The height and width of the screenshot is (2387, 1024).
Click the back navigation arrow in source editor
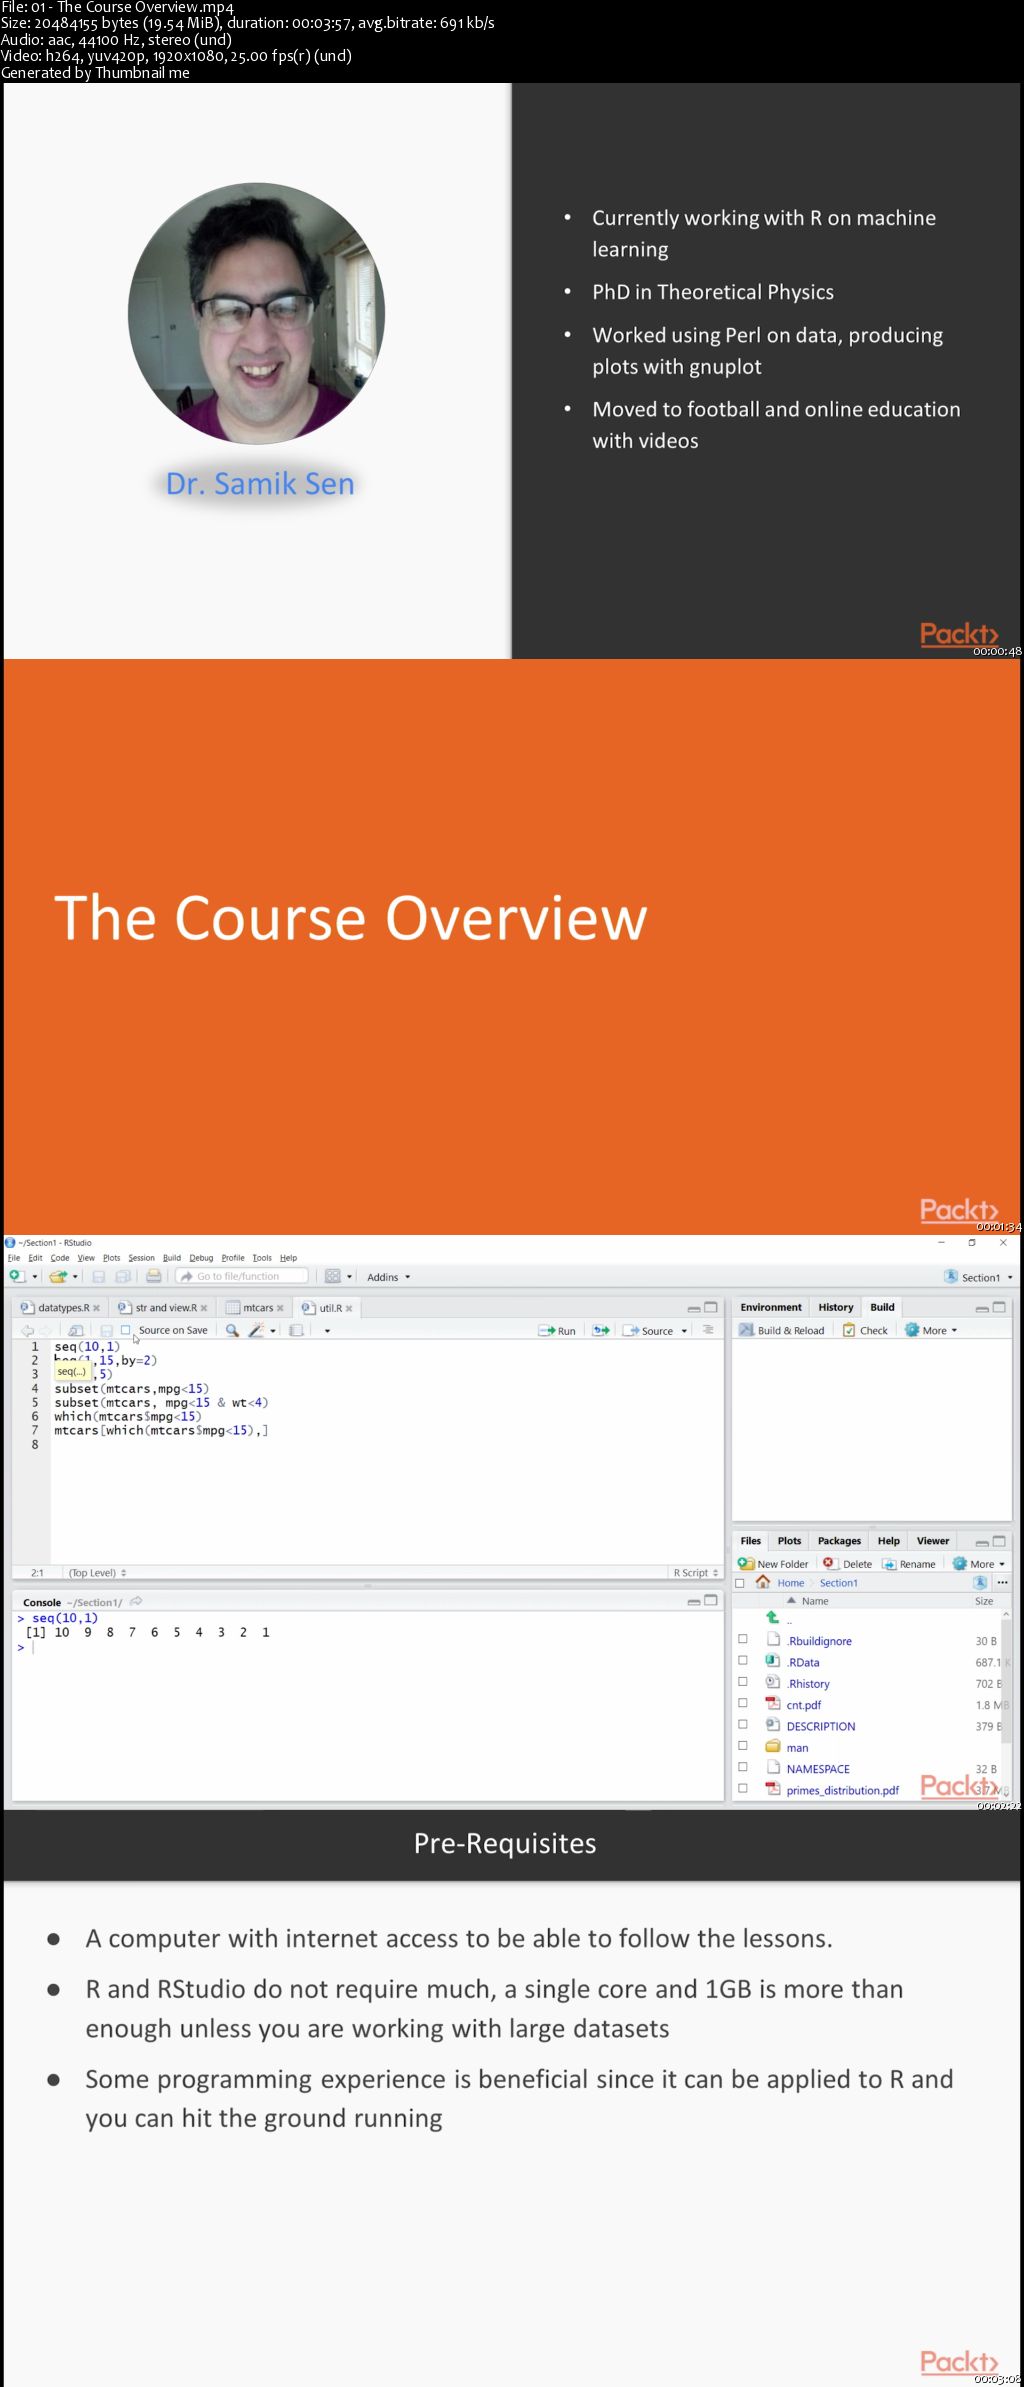tap(27, 1331)
